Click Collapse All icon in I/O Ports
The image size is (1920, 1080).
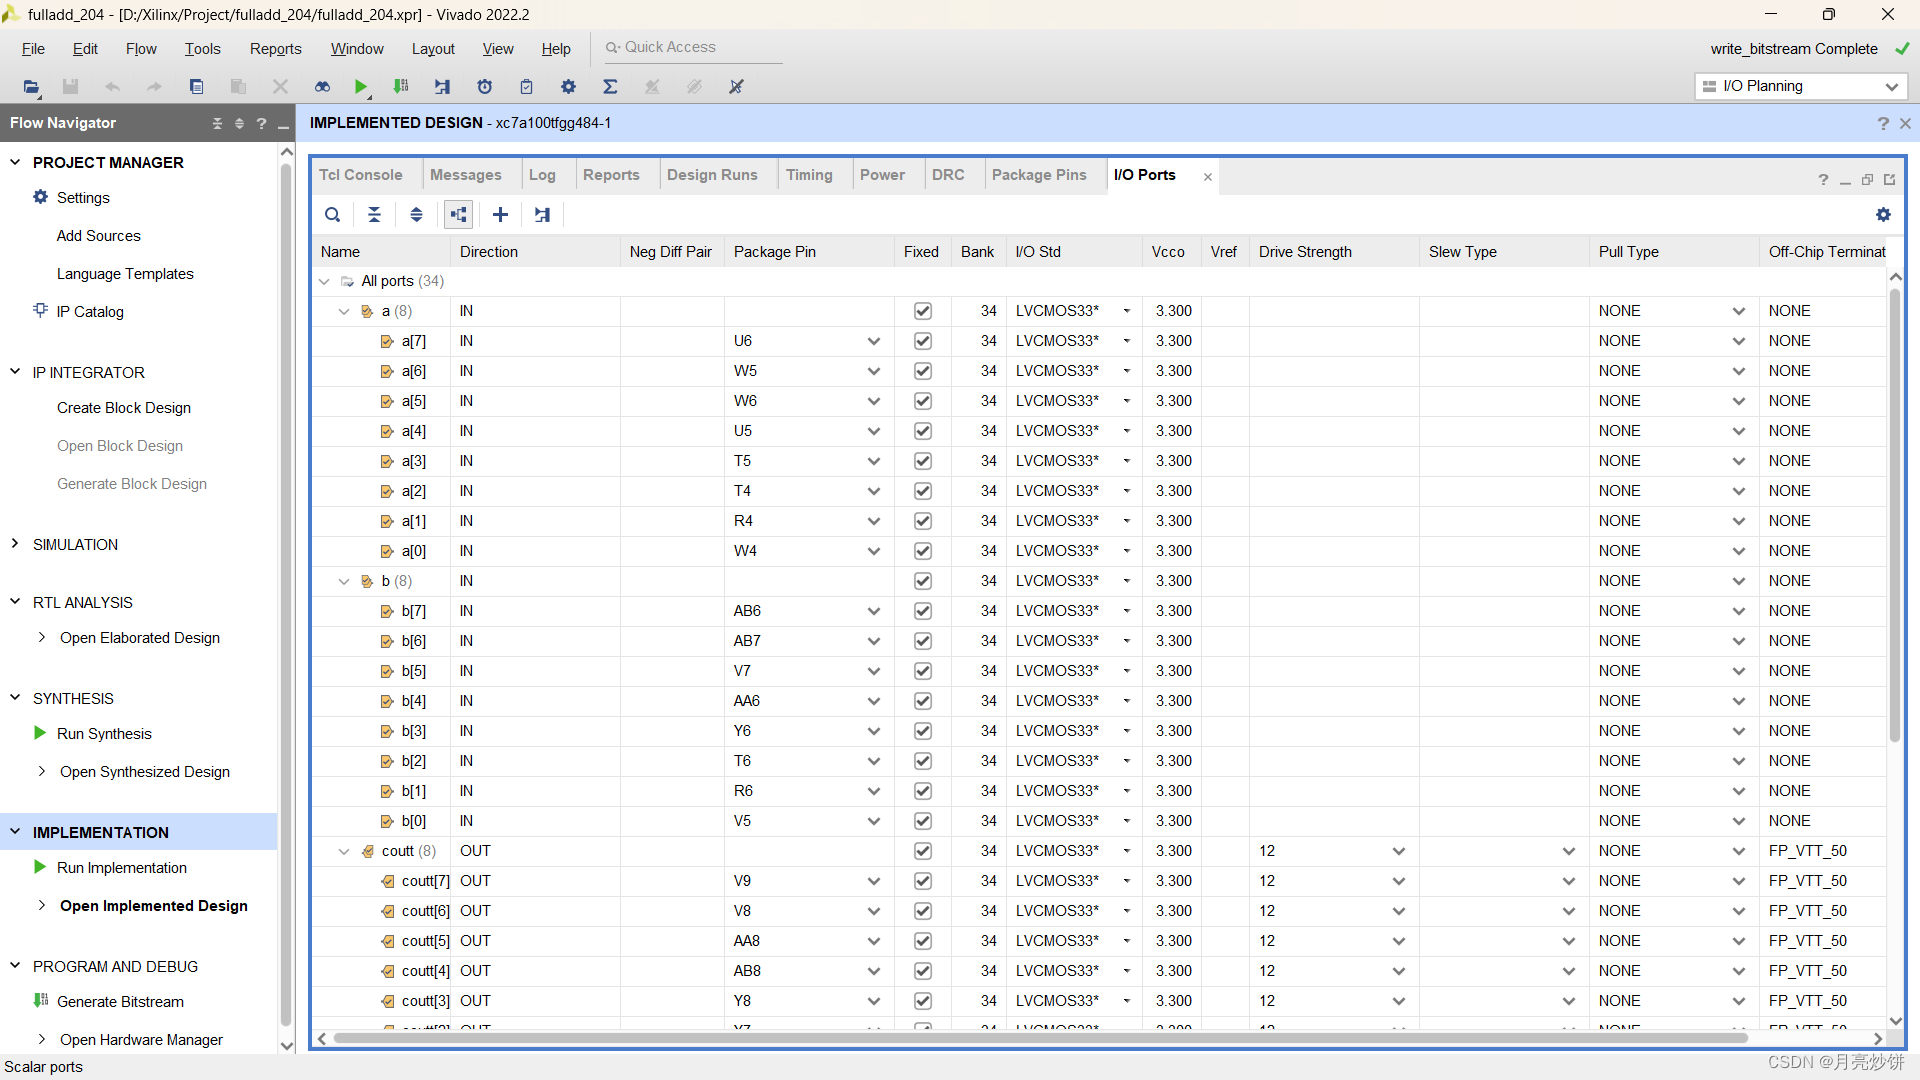pos(375,215)
